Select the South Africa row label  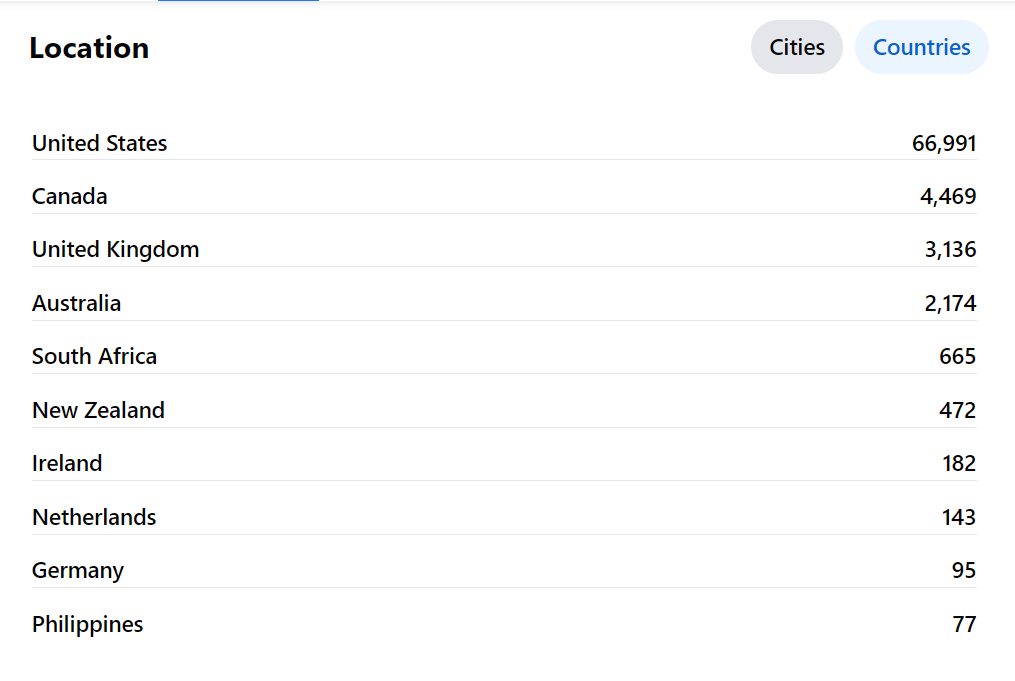[94, 356]
